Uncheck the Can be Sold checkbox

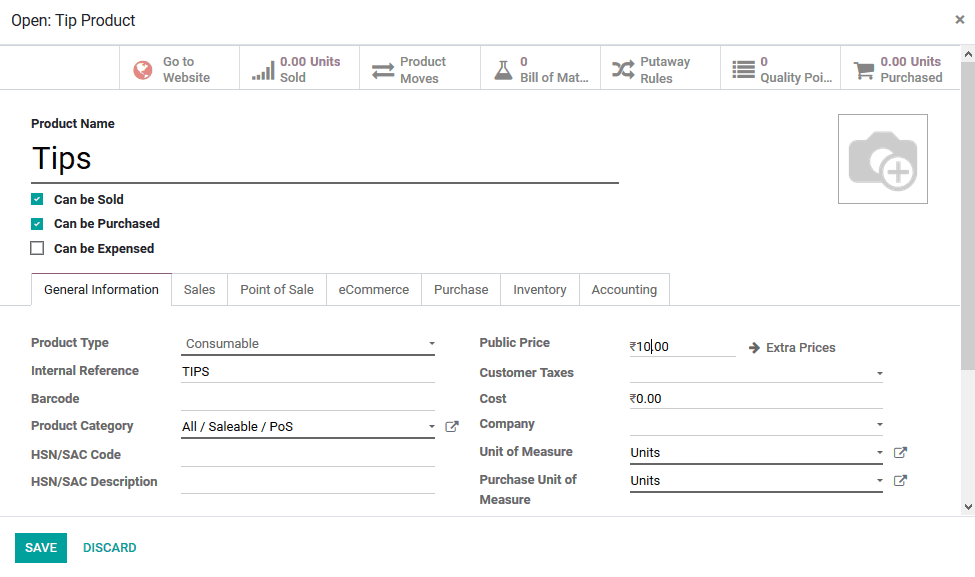pos(37,199)
